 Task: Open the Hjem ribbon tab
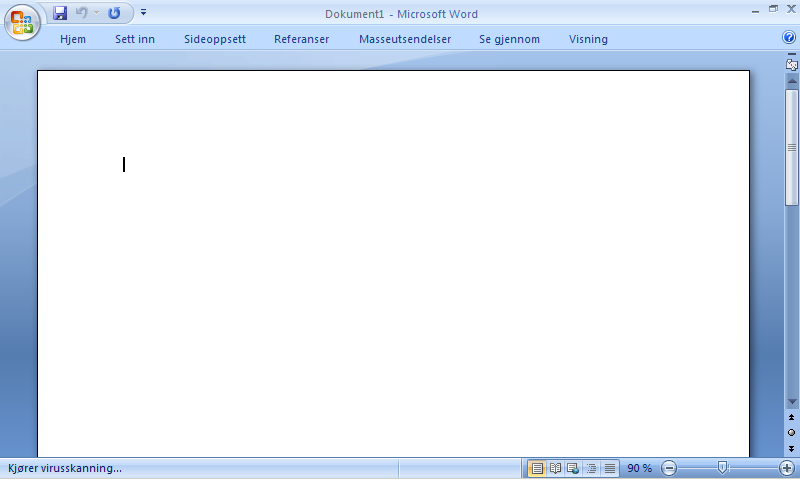coord(73,39)
